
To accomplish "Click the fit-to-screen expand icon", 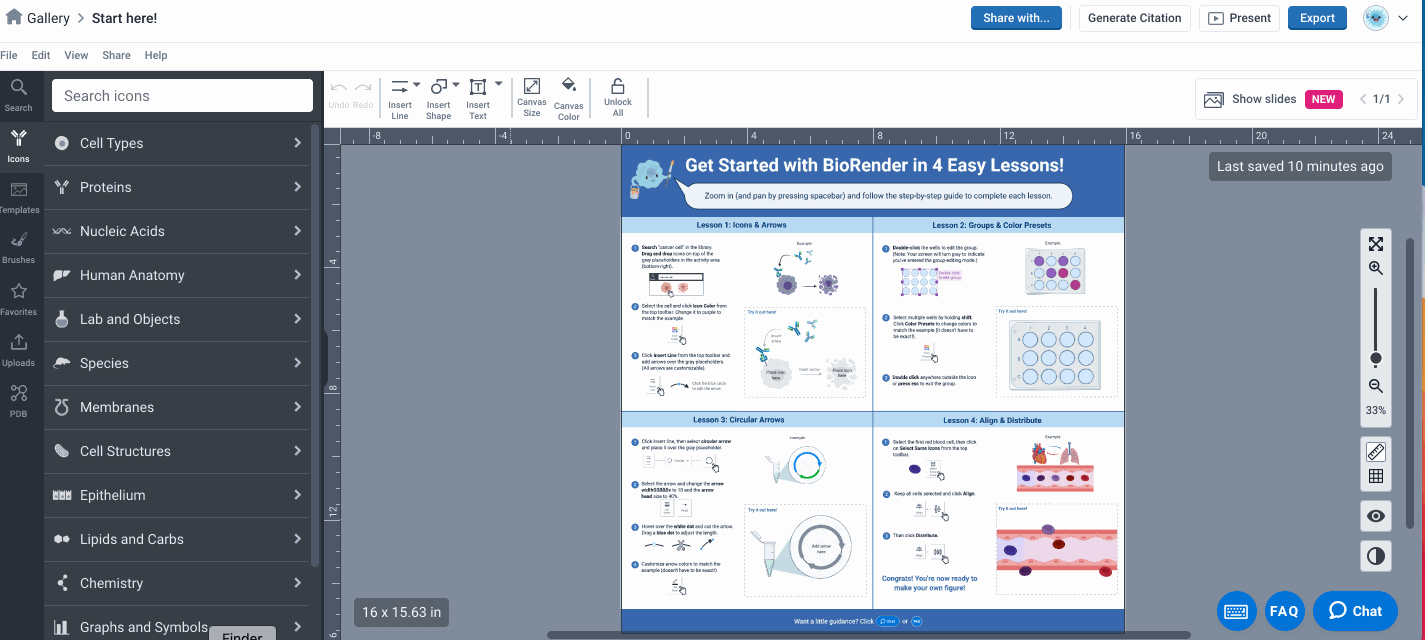I will [x=1376, y=244].
